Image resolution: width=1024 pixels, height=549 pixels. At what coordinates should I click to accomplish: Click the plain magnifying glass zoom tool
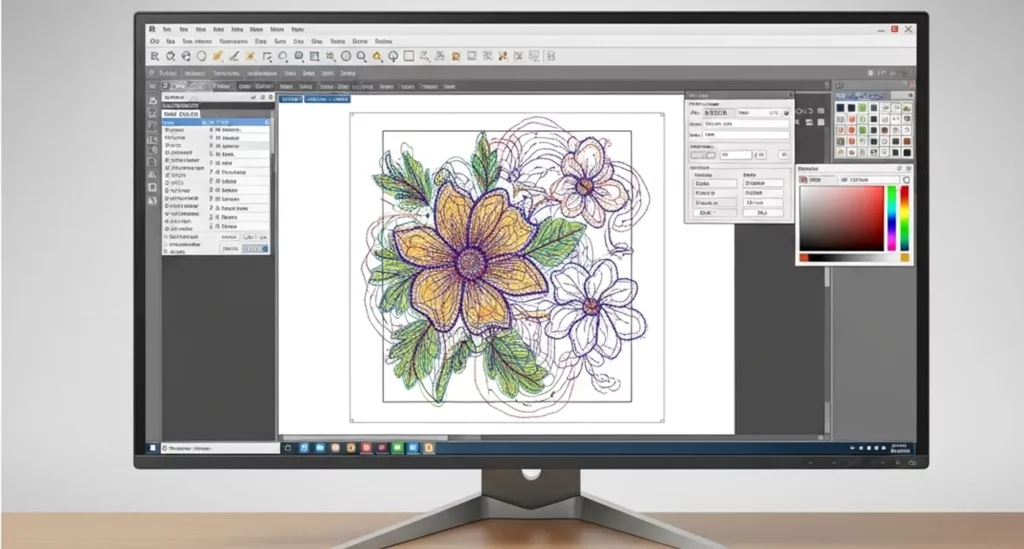pos(362,56)
